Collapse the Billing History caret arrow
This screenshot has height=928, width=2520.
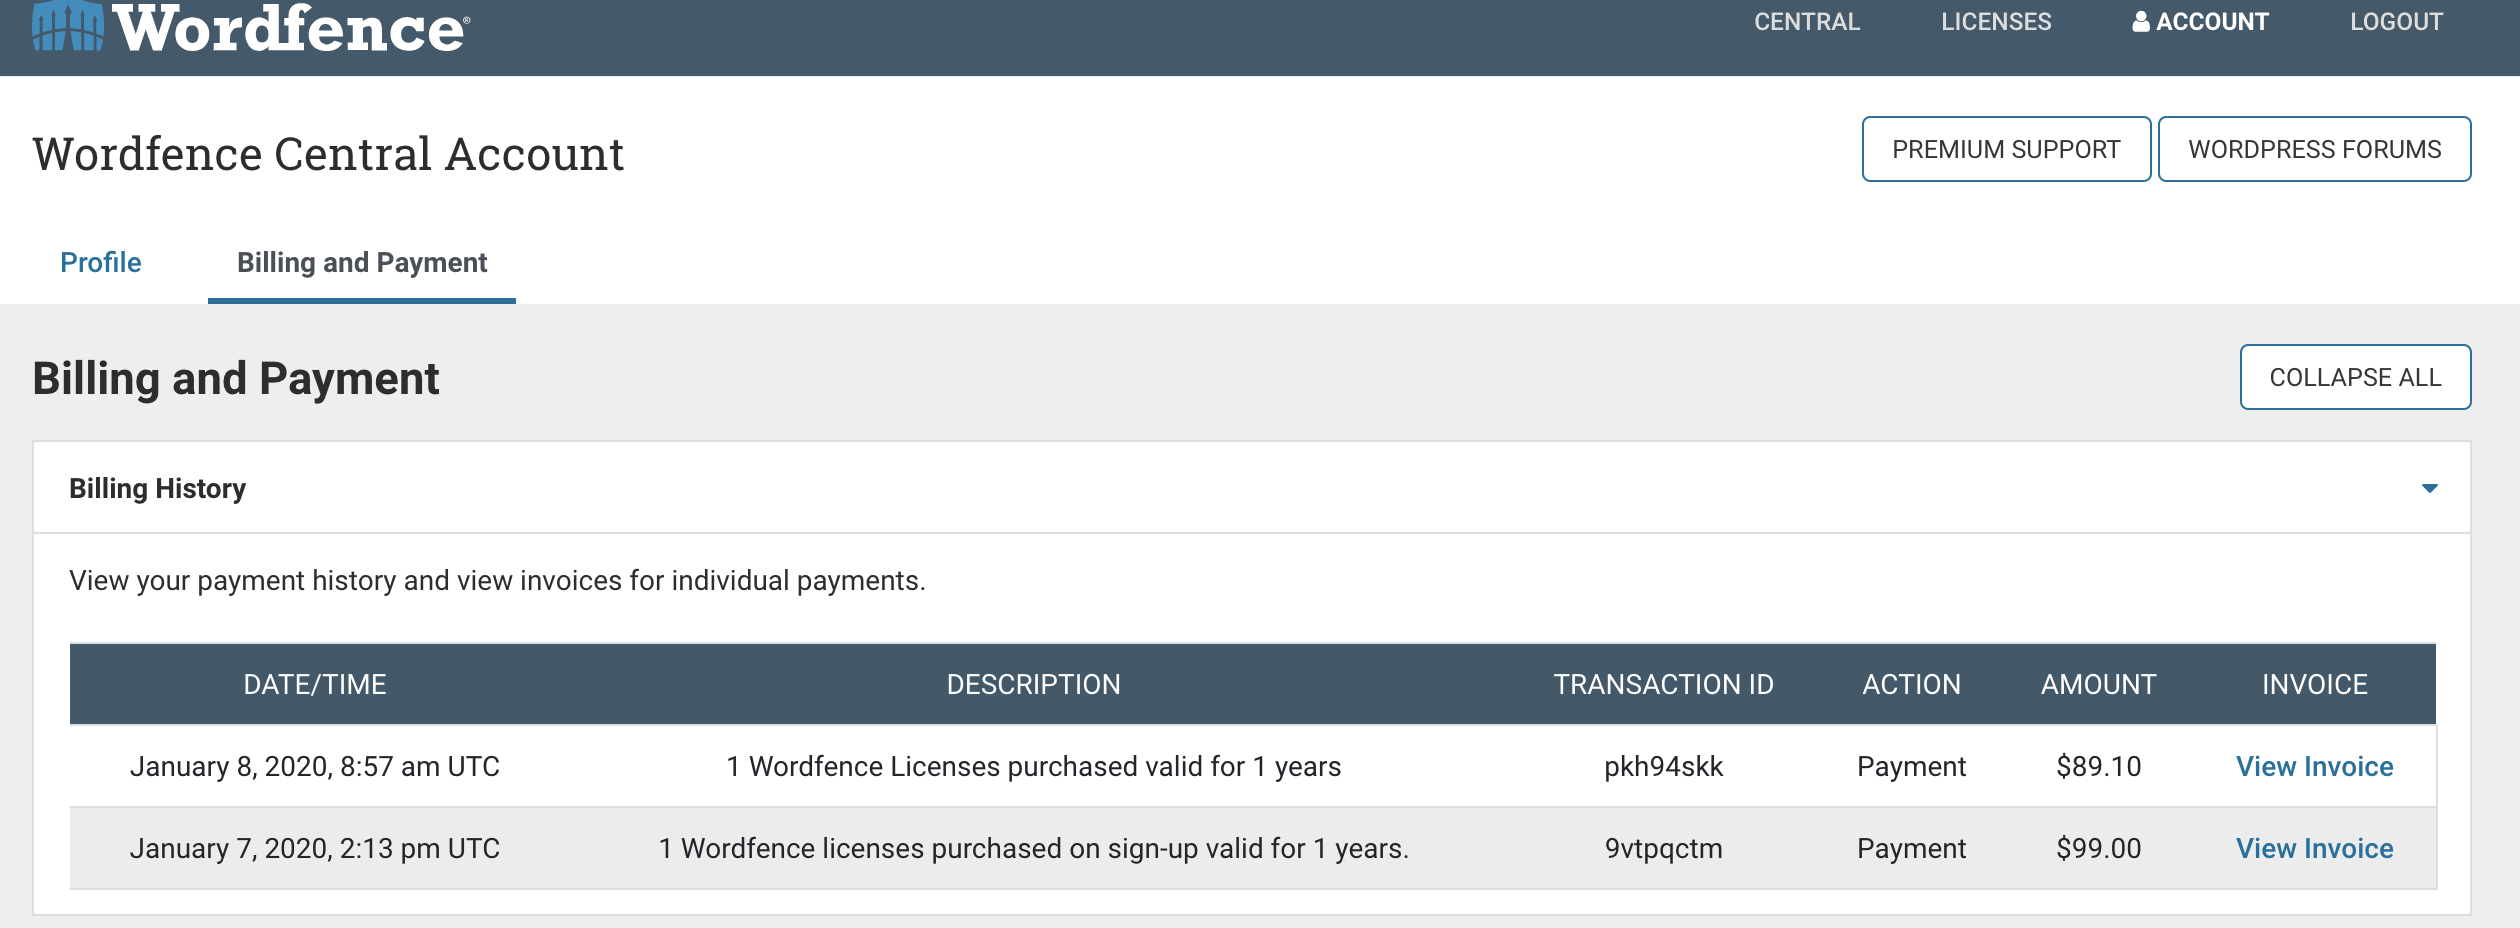(x=2429, y=488)
